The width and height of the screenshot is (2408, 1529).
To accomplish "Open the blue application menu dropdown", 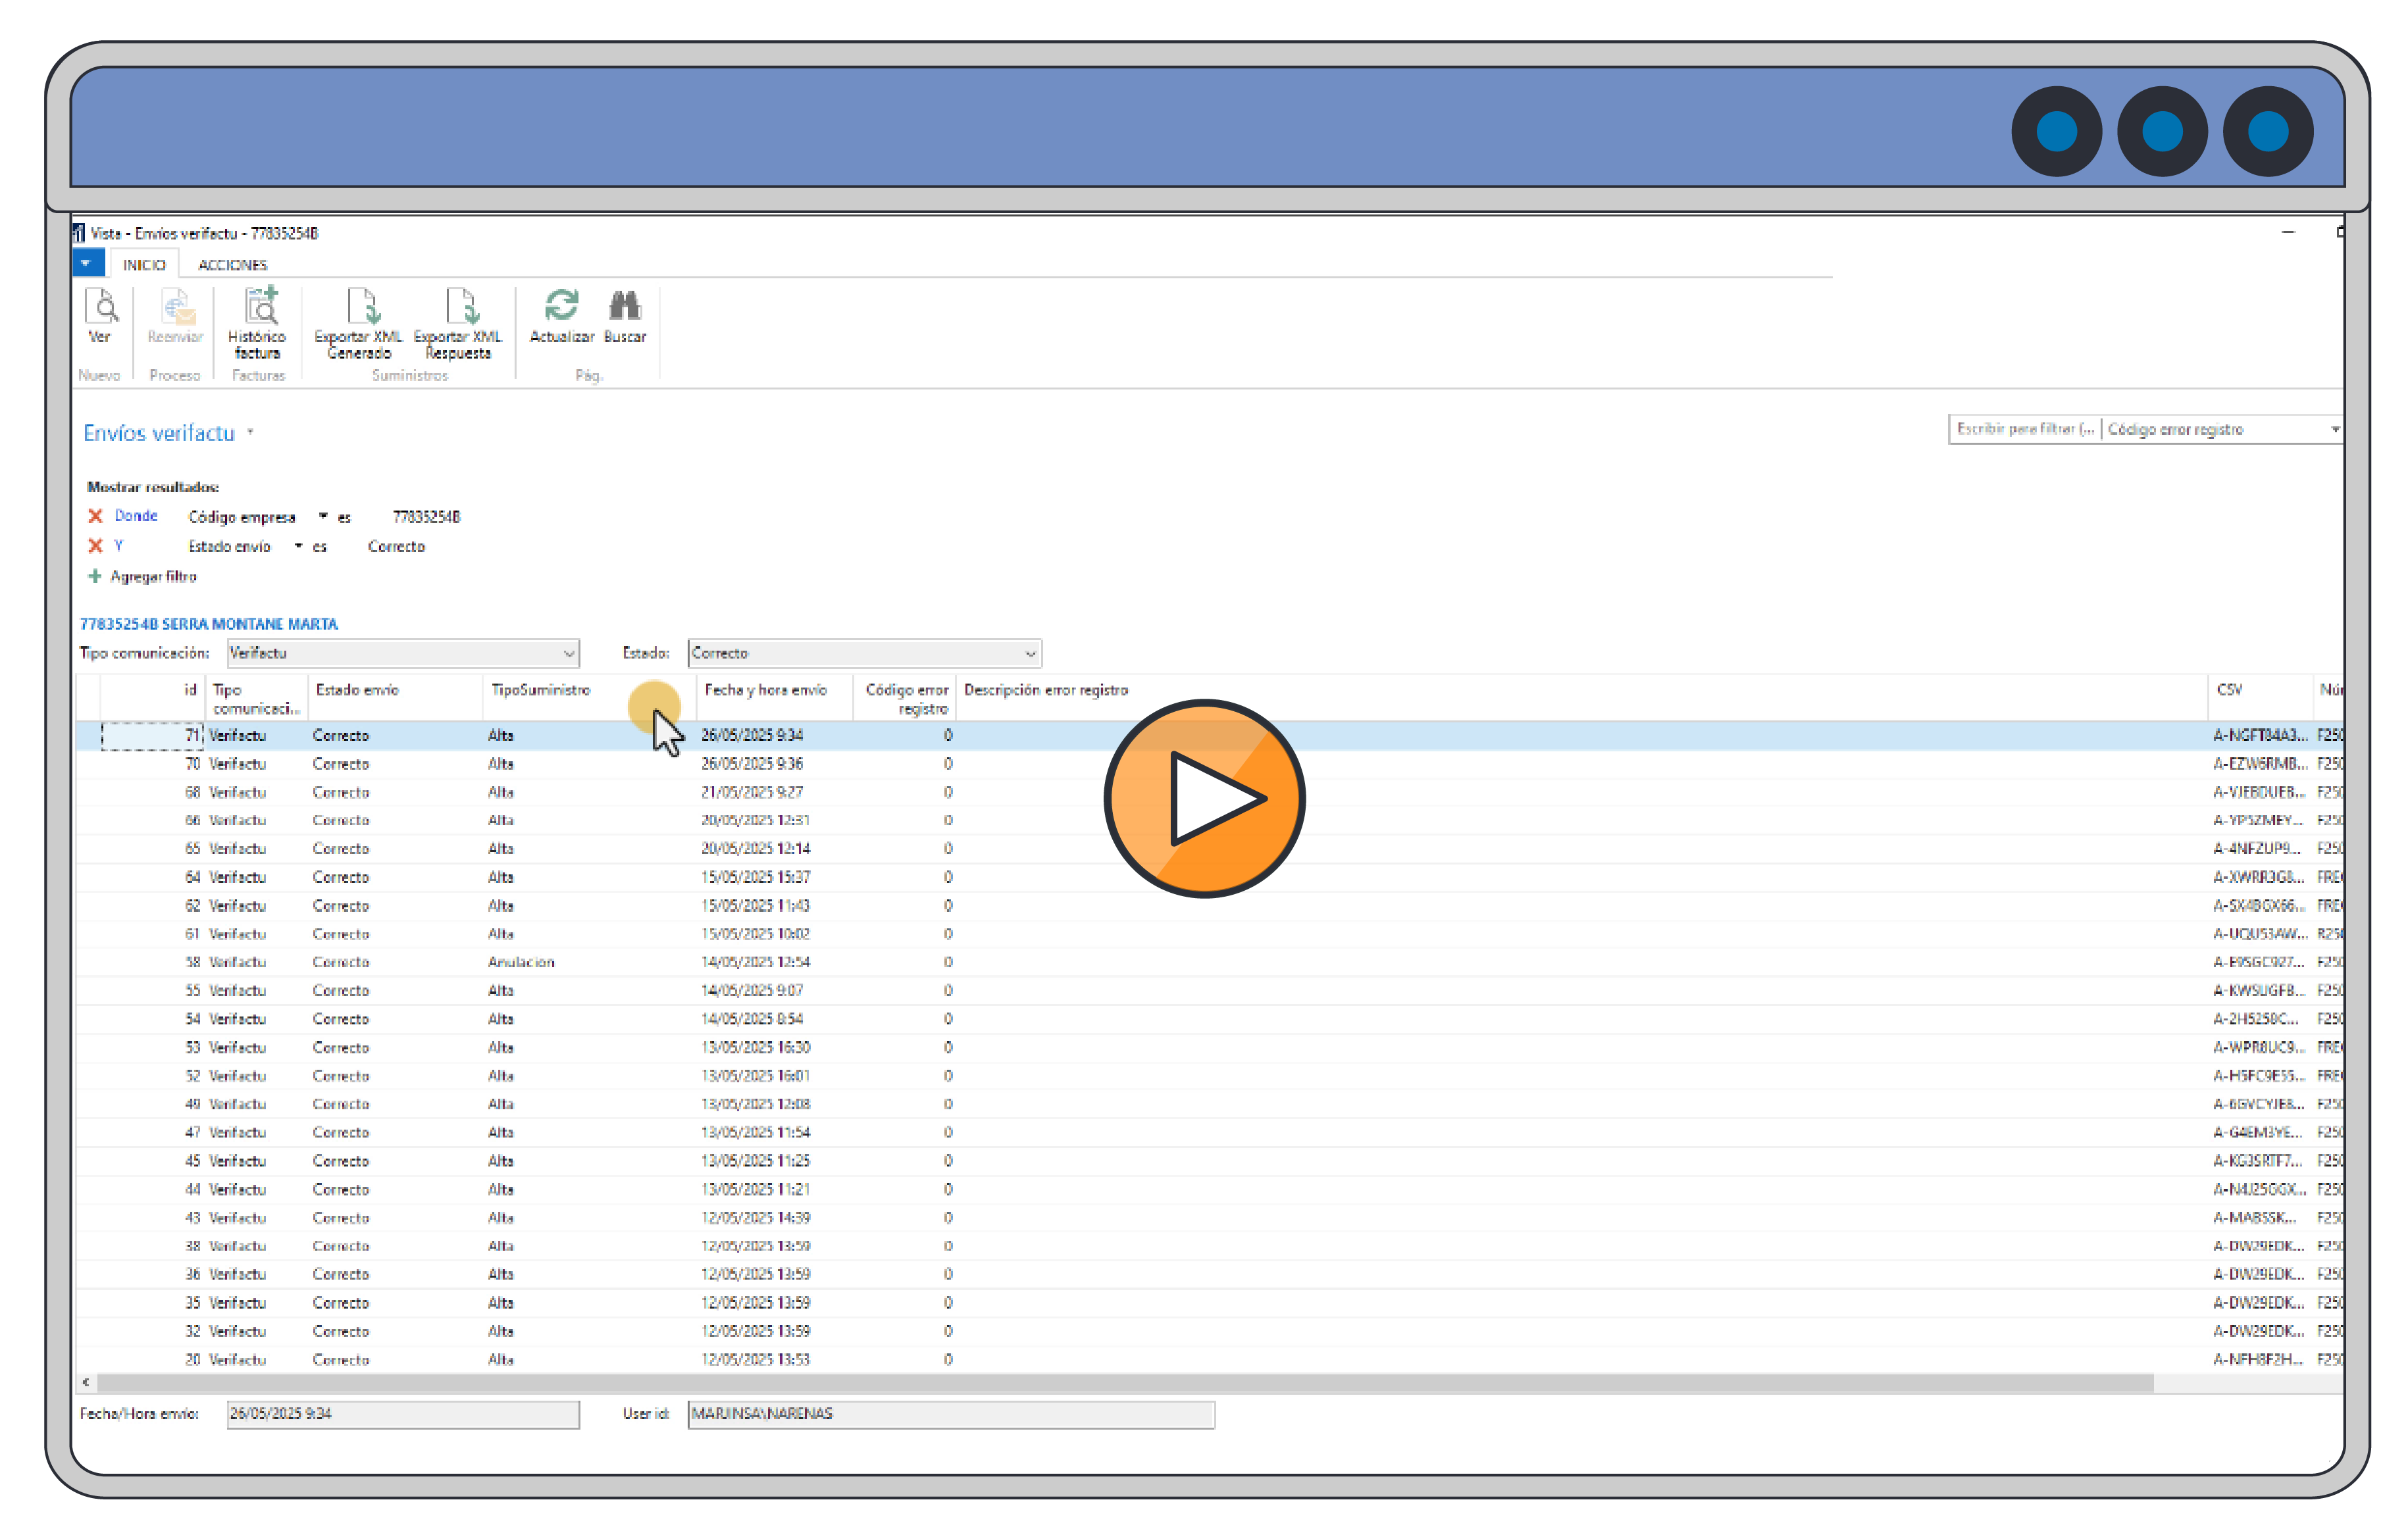I will tap(87, 264).
